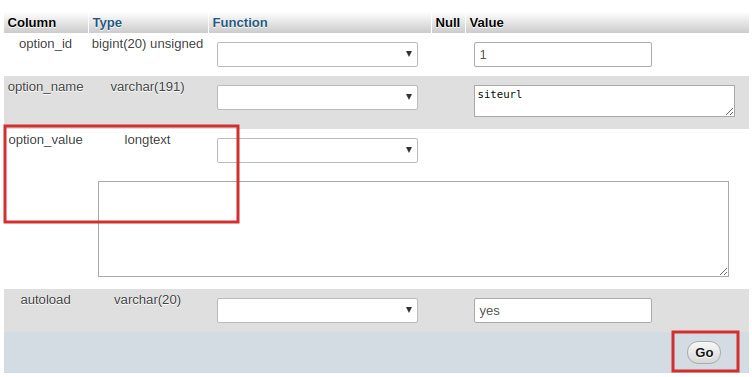Open the option_value Function dropdown
The image size is (752, 377).
[317, 150]
